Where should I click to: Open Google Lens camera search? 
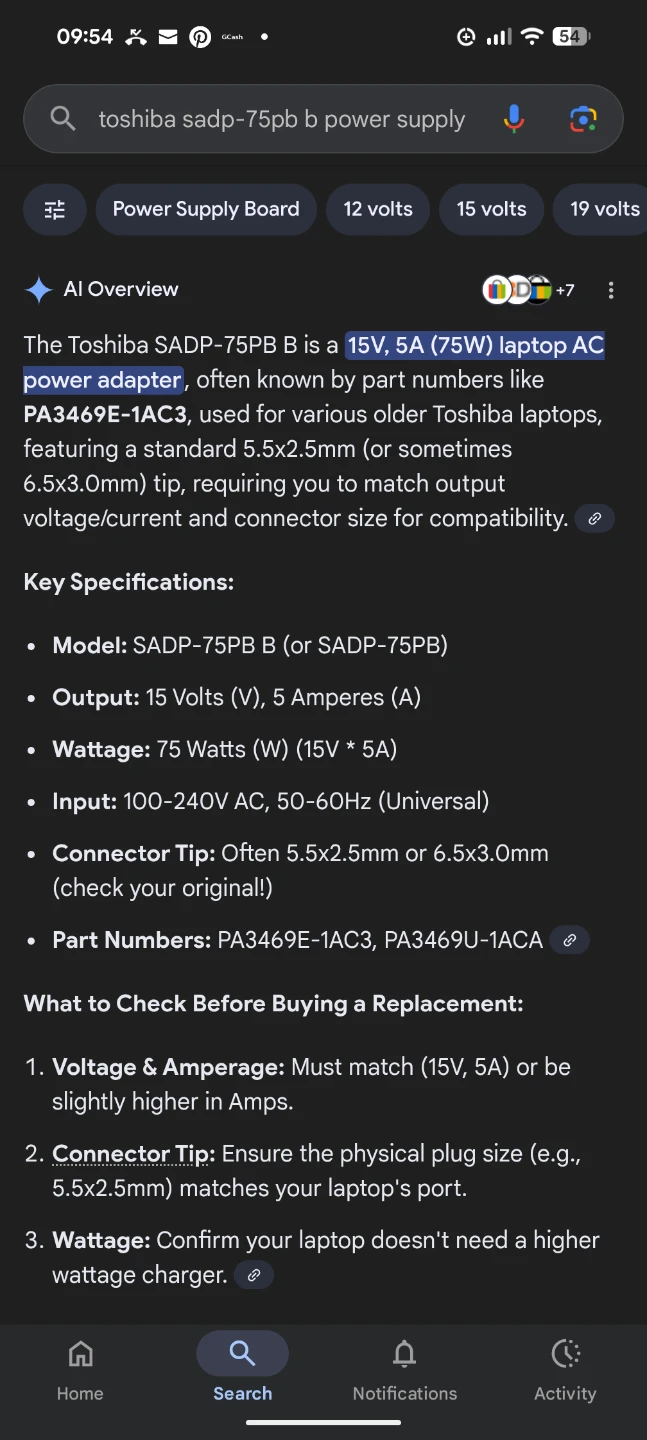click(583, 119)
